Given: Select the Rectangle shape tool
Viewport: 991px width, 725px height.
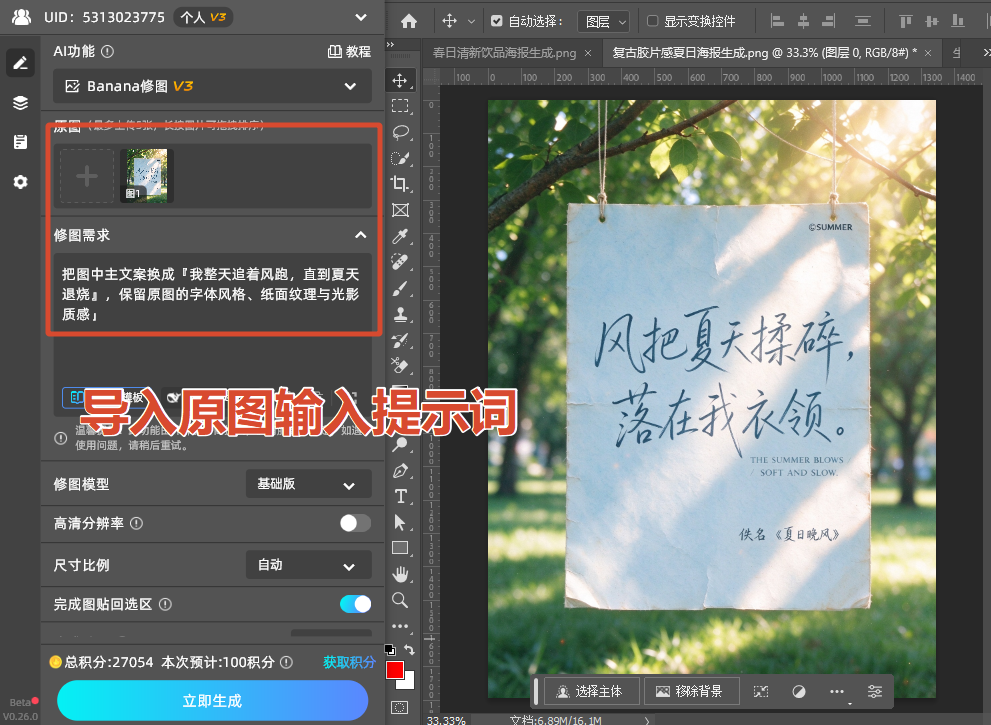Looking at the screenshot, I should pyautogui.click(x=400, y=548).
